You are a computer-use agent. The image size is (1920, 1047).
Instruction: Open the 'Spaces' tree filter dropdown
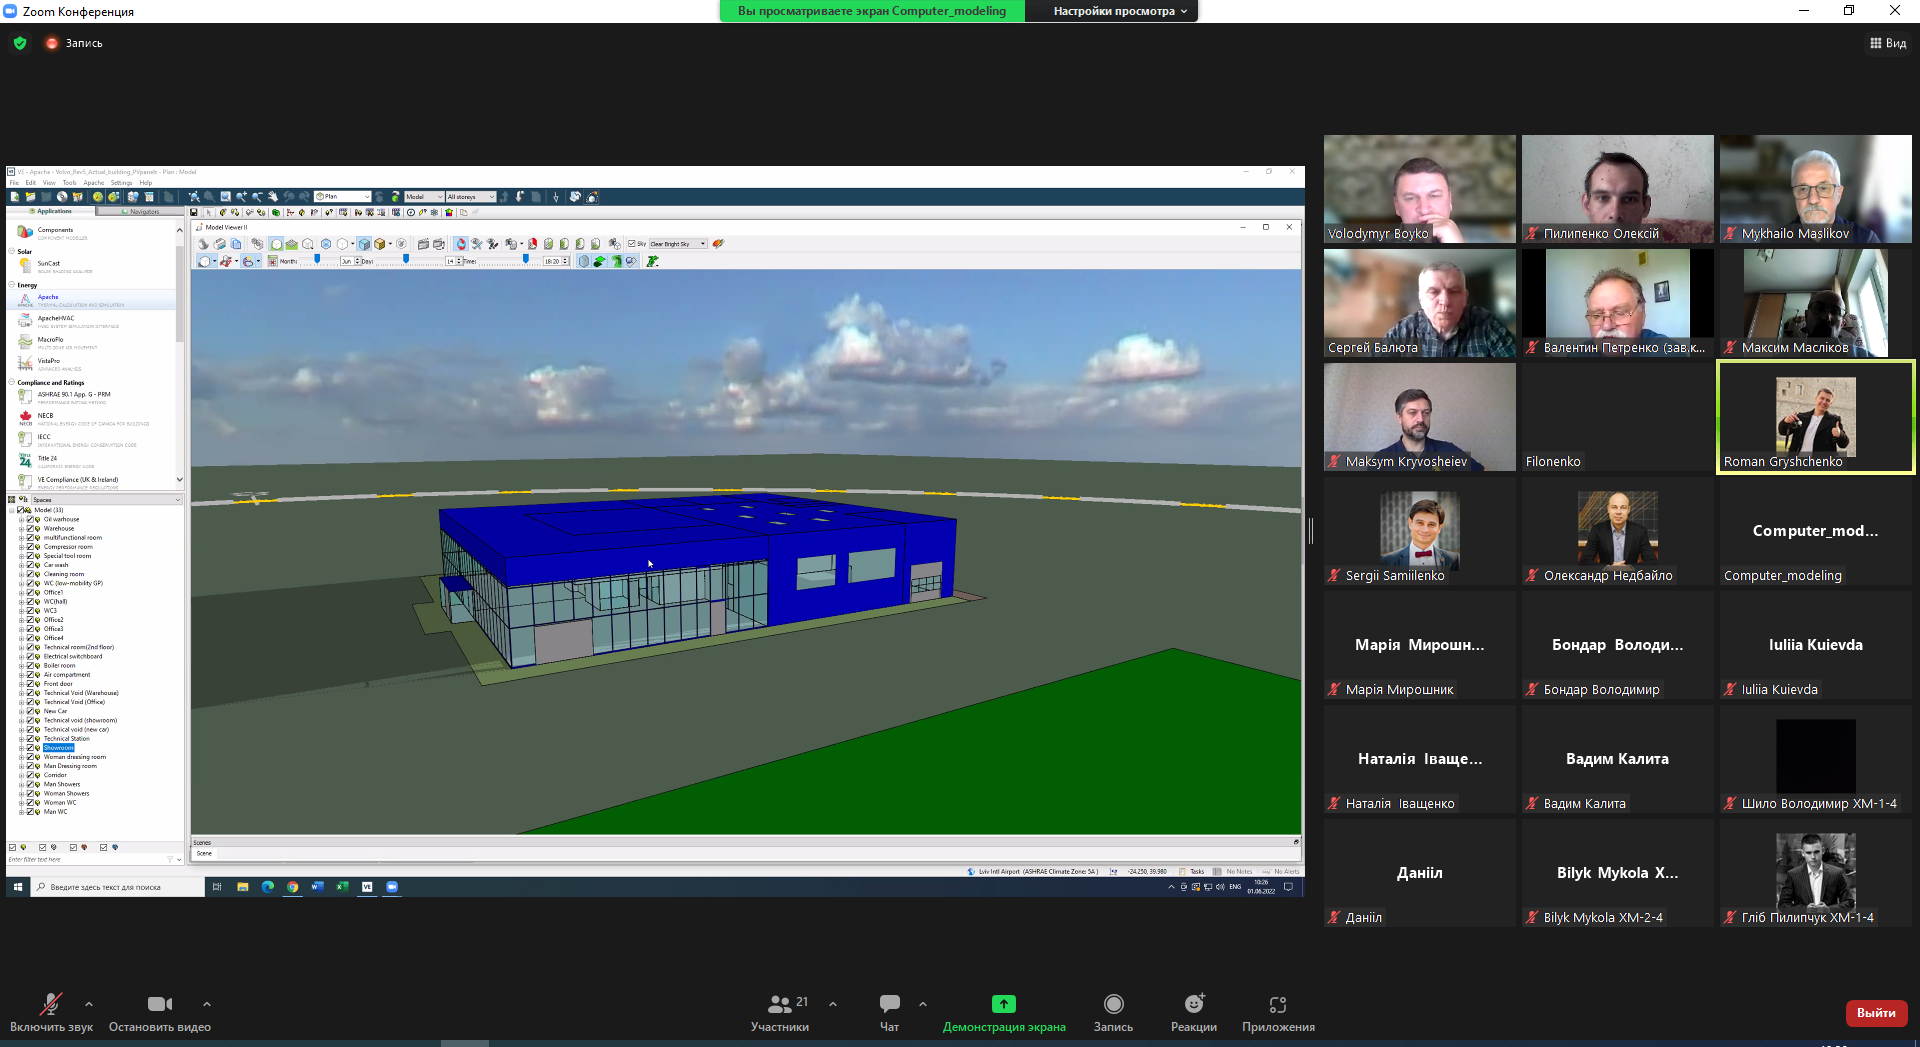pyautogui.click(x=107, y=500)
